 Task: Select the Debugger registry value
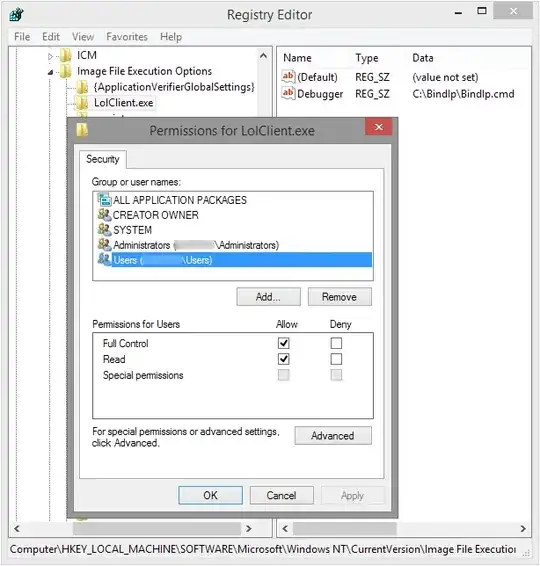(x=320, y=94)
